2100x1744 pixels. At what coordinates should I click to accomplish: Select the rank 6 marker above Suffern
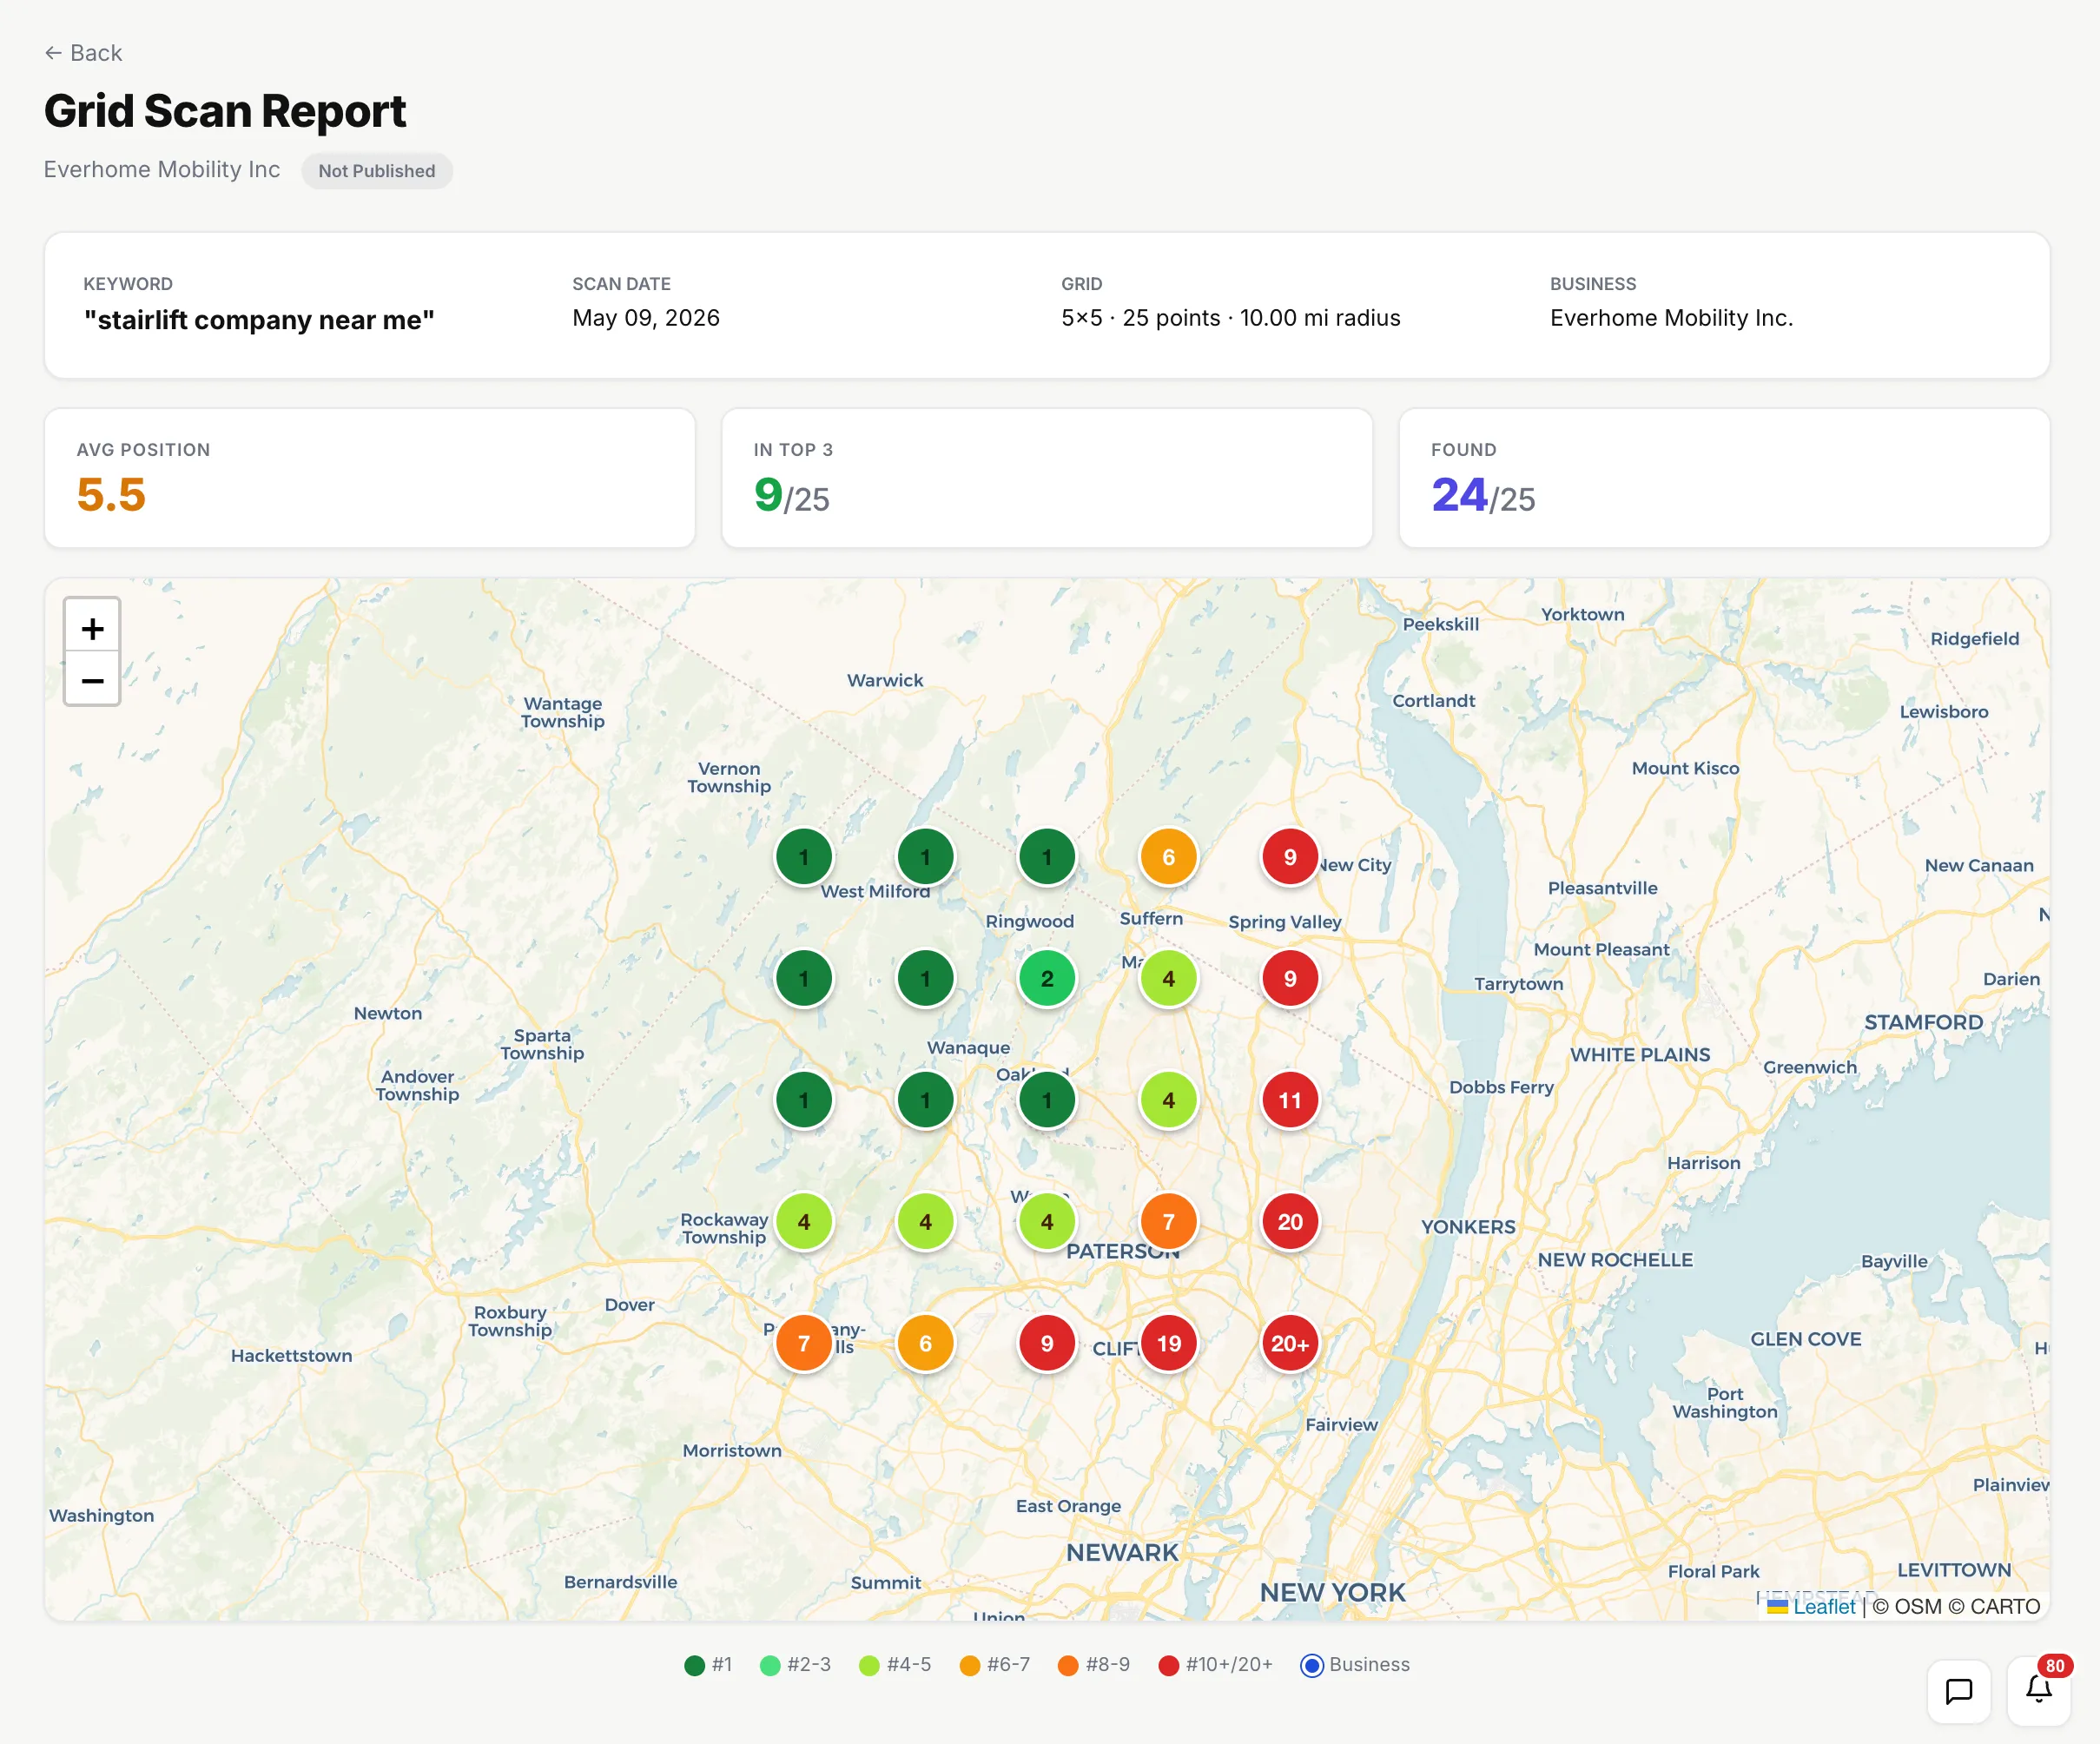1168,857
